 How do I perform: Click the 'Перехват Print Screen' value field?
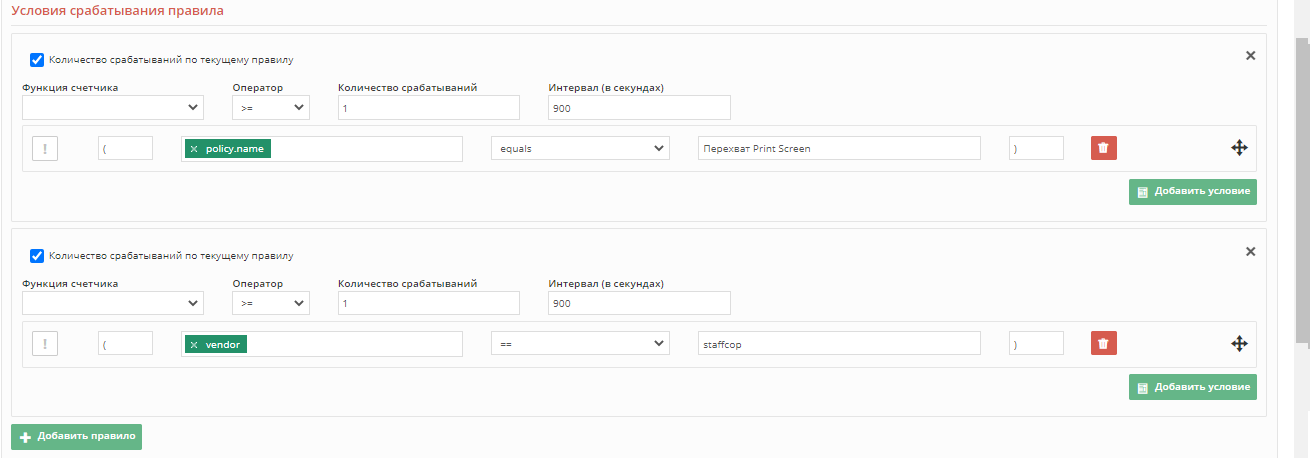[838, 148]
